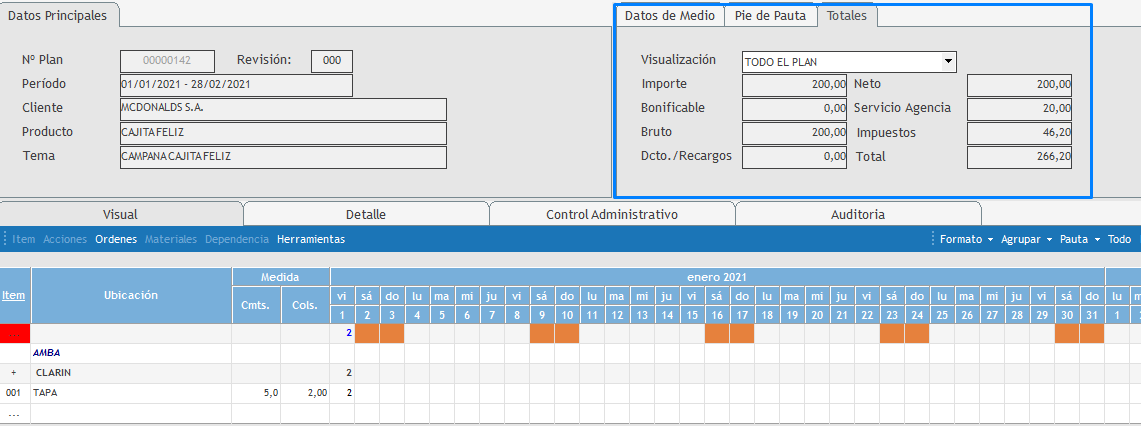Image resolution: width=1141 pixels, height=426 pixels.
Task: Click the Todo button in toolbar
Action: click(x=1119, y=240)
